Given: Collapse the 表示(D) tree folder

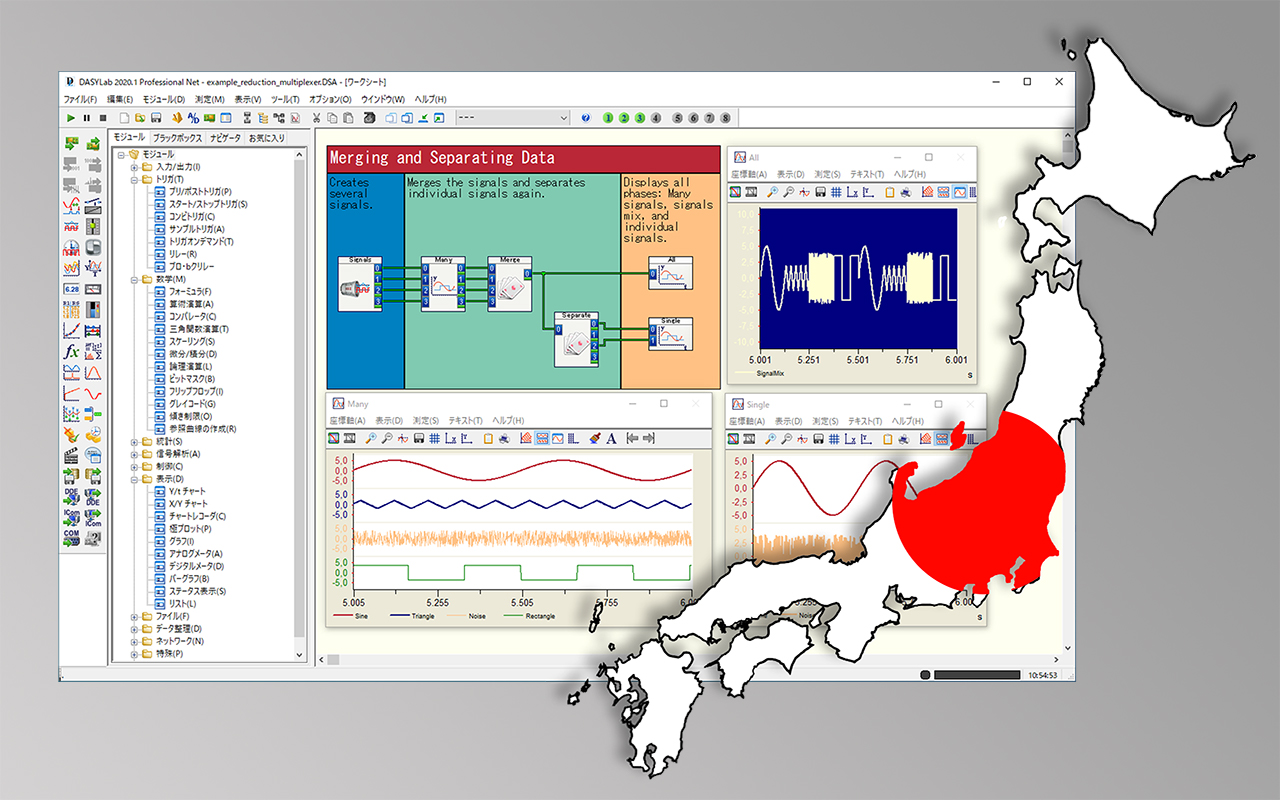Looking at the screenshot, I should [x=134, y=479].
